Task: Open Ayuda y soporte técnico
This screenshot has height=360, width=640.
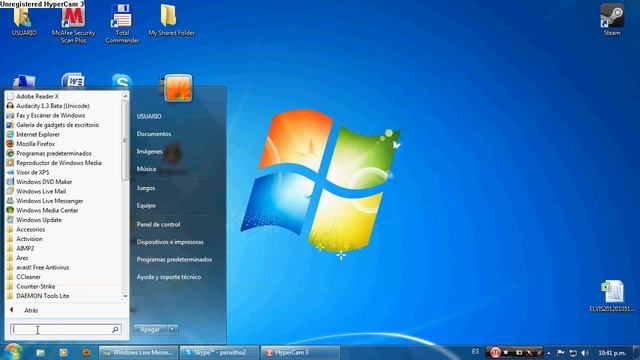Action: (x=169, y=277)
